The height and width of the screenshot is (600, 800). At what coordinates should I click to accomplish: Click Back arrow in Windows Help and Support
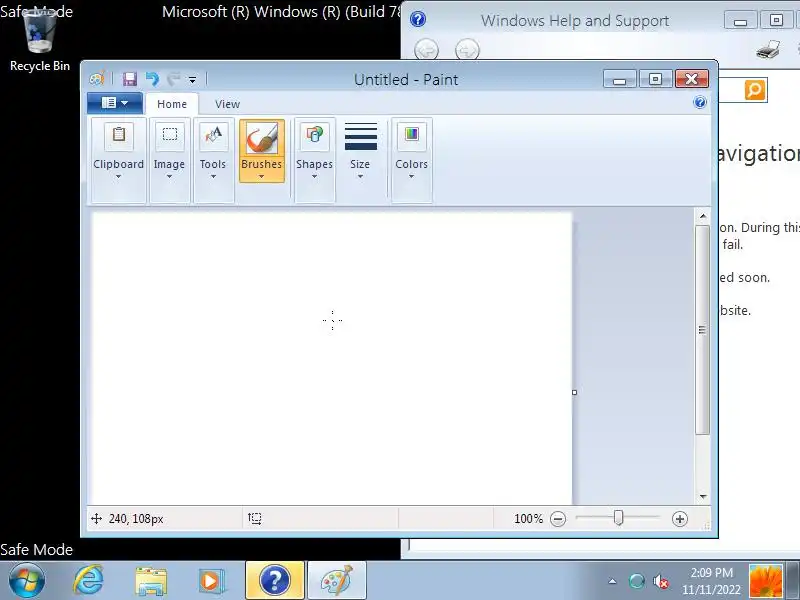427,50
